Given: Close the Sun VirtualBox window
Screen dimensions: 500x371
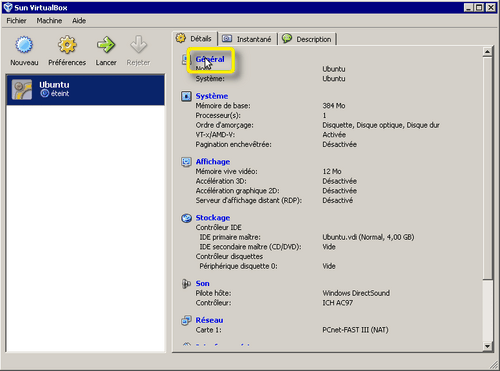Looking at the screenshot, I should click(x=491, y=7).
